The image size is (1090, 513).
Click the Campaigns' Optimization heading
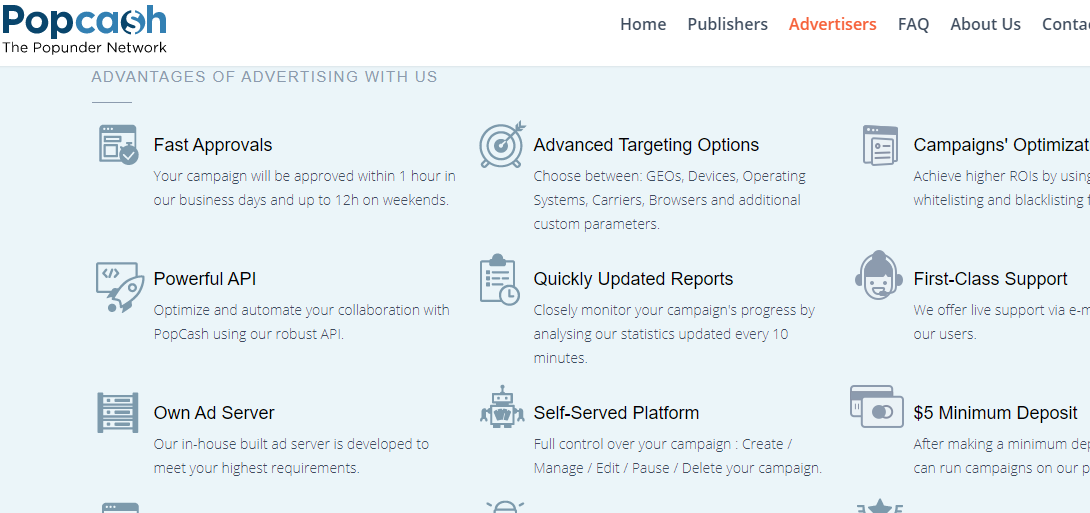coord(1002,145)
